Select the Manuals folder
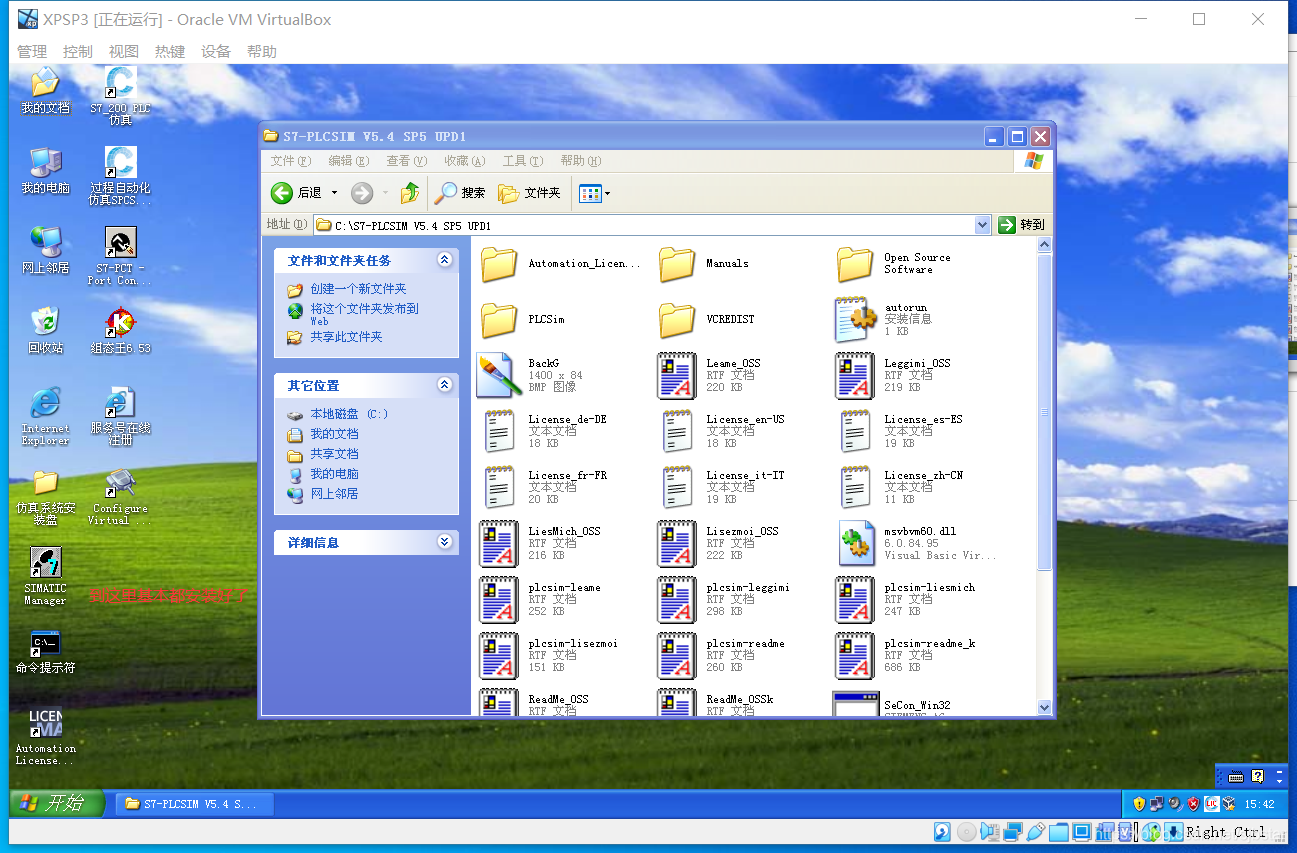Screen dimensions: 1297x853 [703, 263]
